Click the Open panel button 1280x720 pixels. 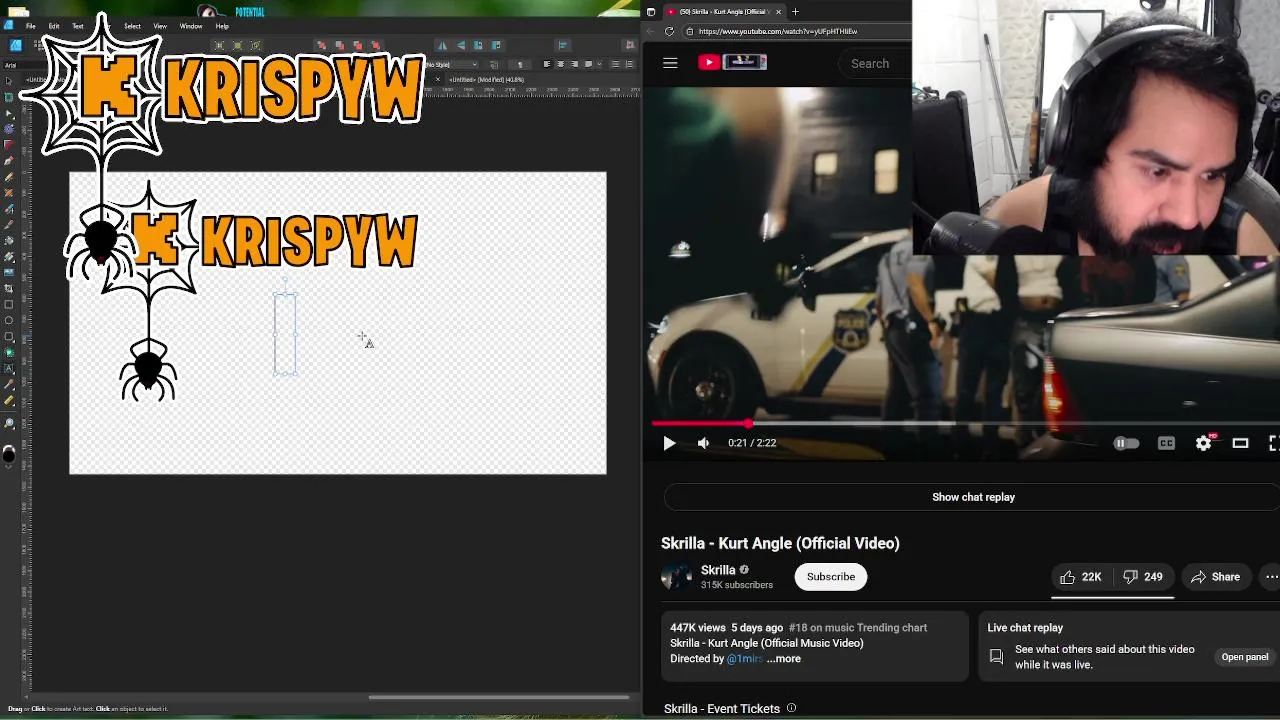coord(1245,657)
